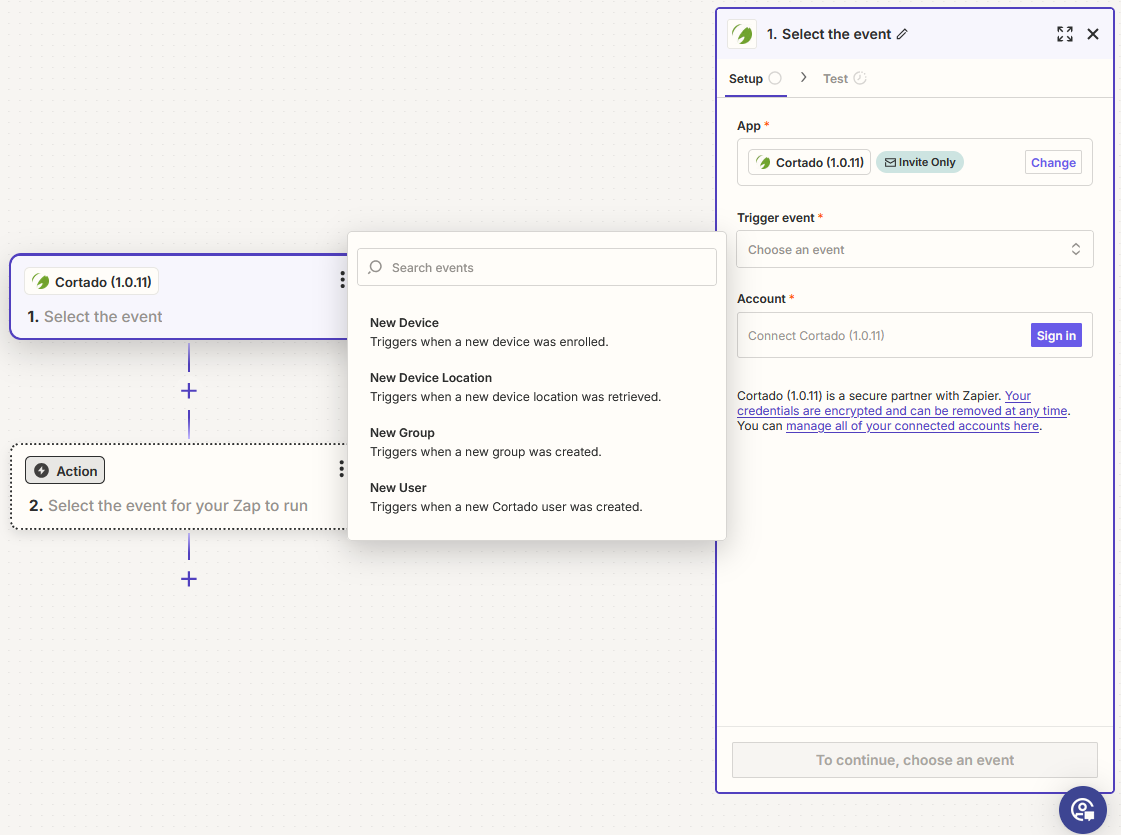
Task: Close the Select the event panel
Action: tap(1092, 34)
